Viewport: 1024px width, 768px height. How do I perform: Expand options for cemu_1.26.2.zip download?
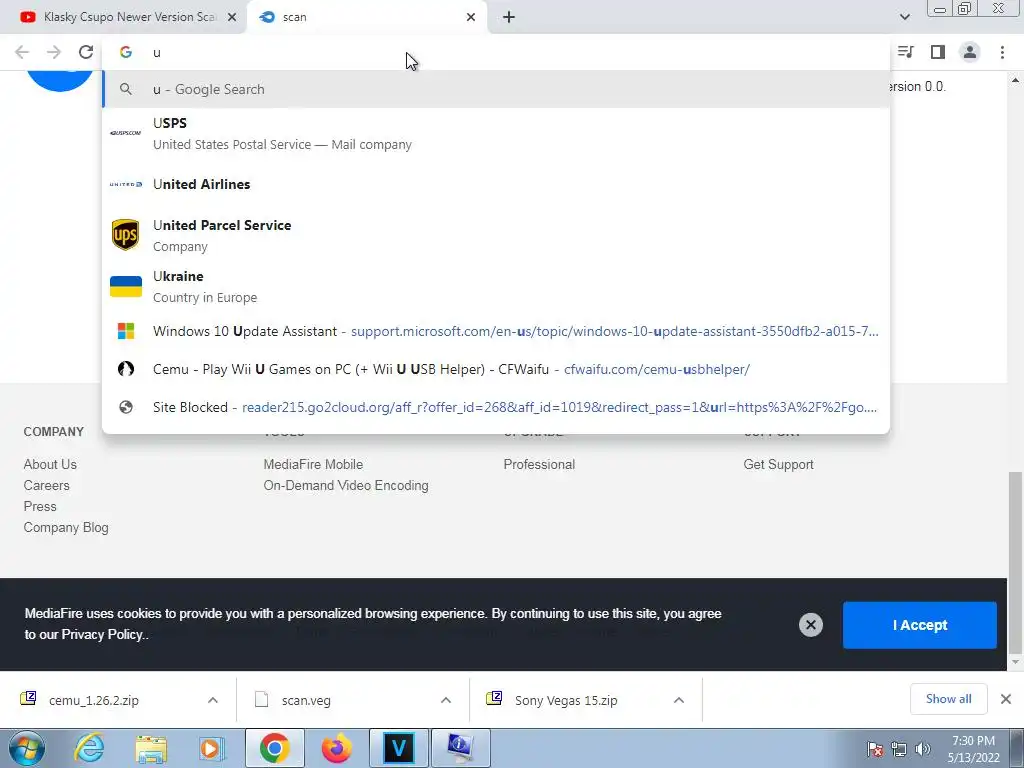pyautogui.click(x=213, y=700)
